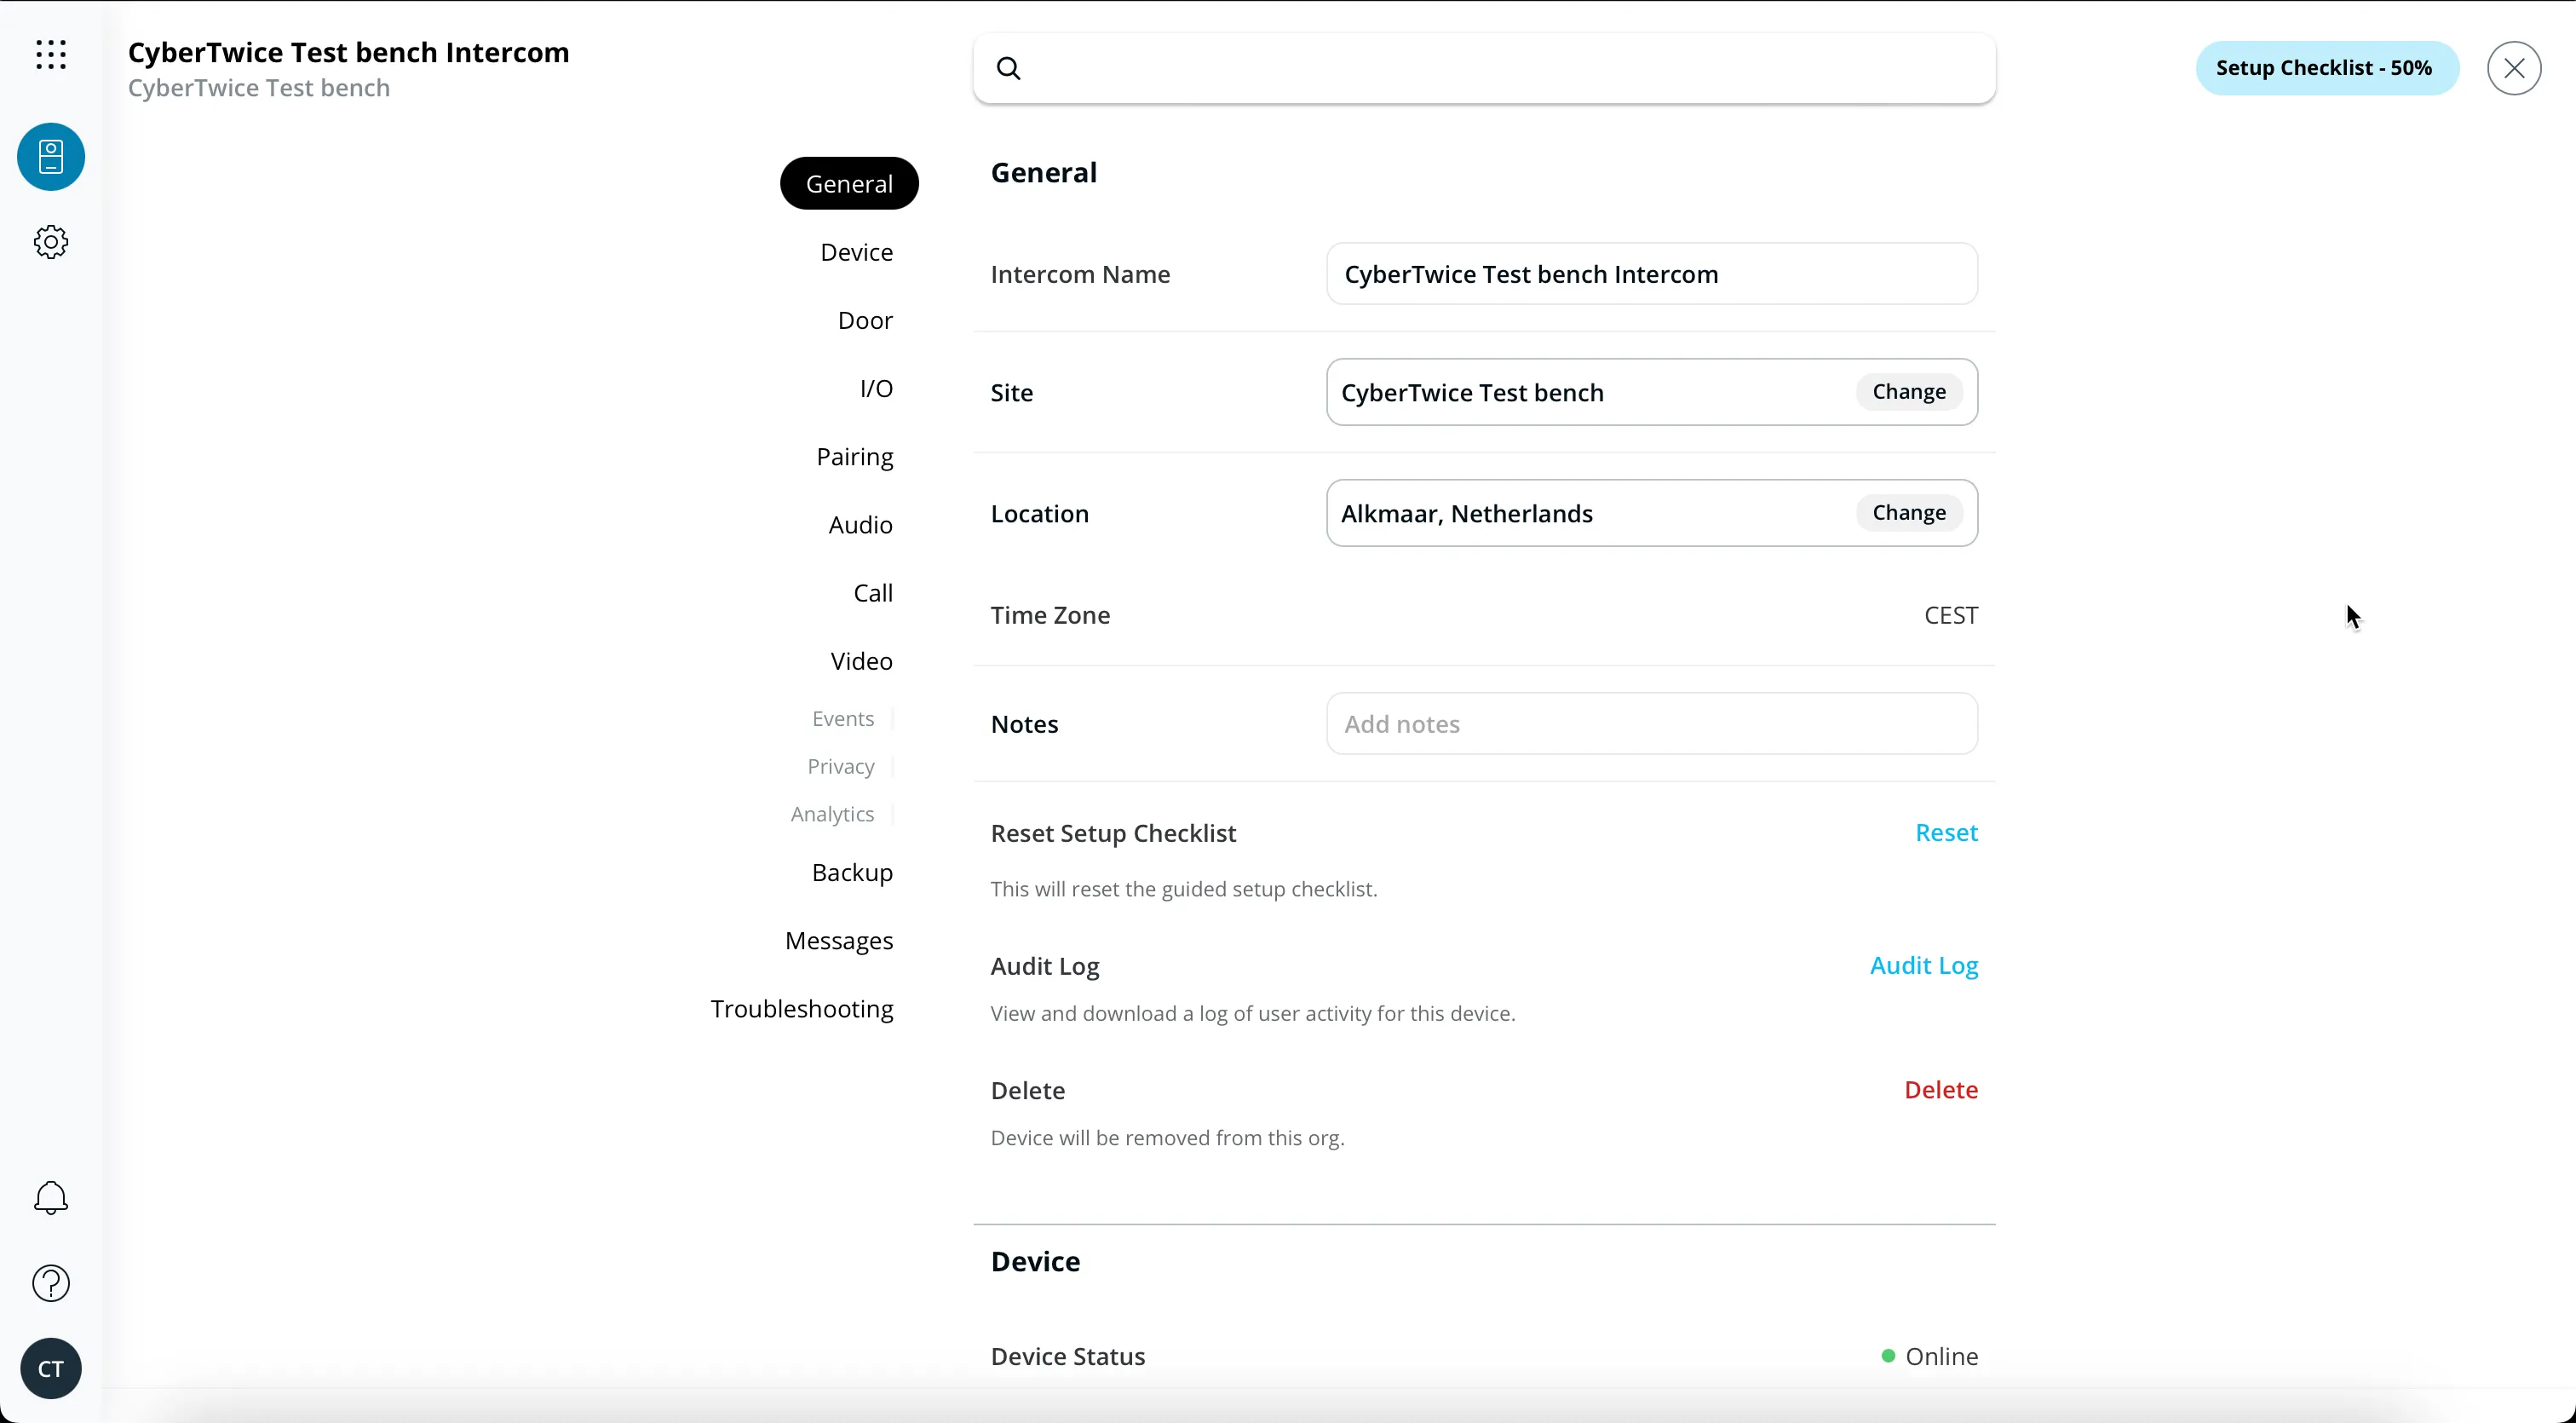The image size is (2576, 1423).
Task: Open the Events subsection
Action: 843,719
